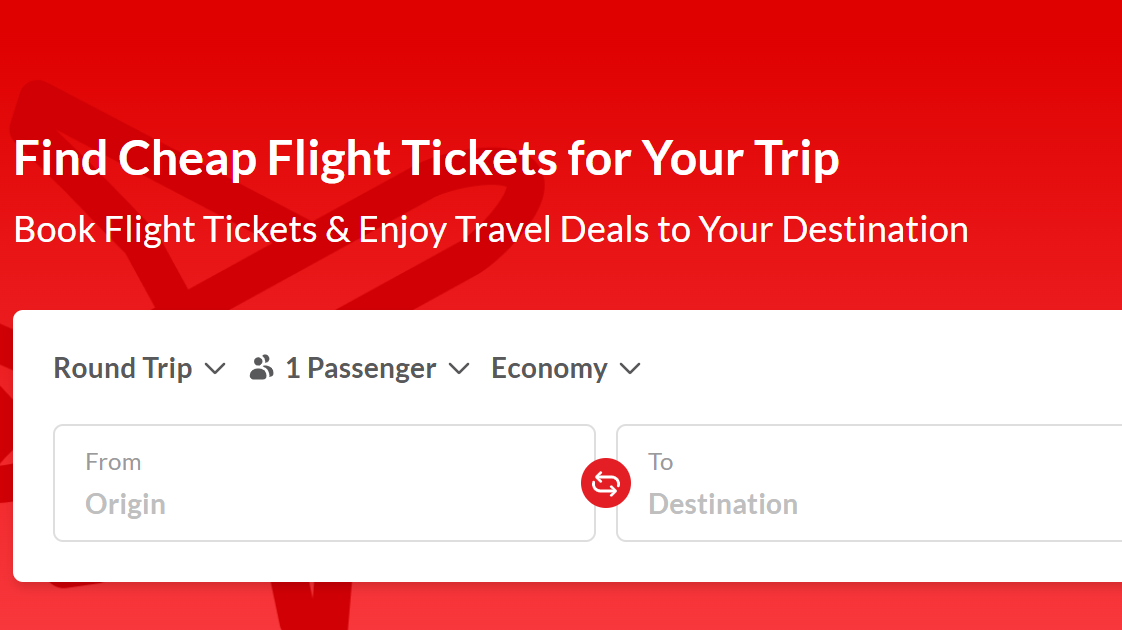Click "Your Trip" in the main heading
The height and width of the screenshot is (630, 1122).
click(x=740, y=159)
